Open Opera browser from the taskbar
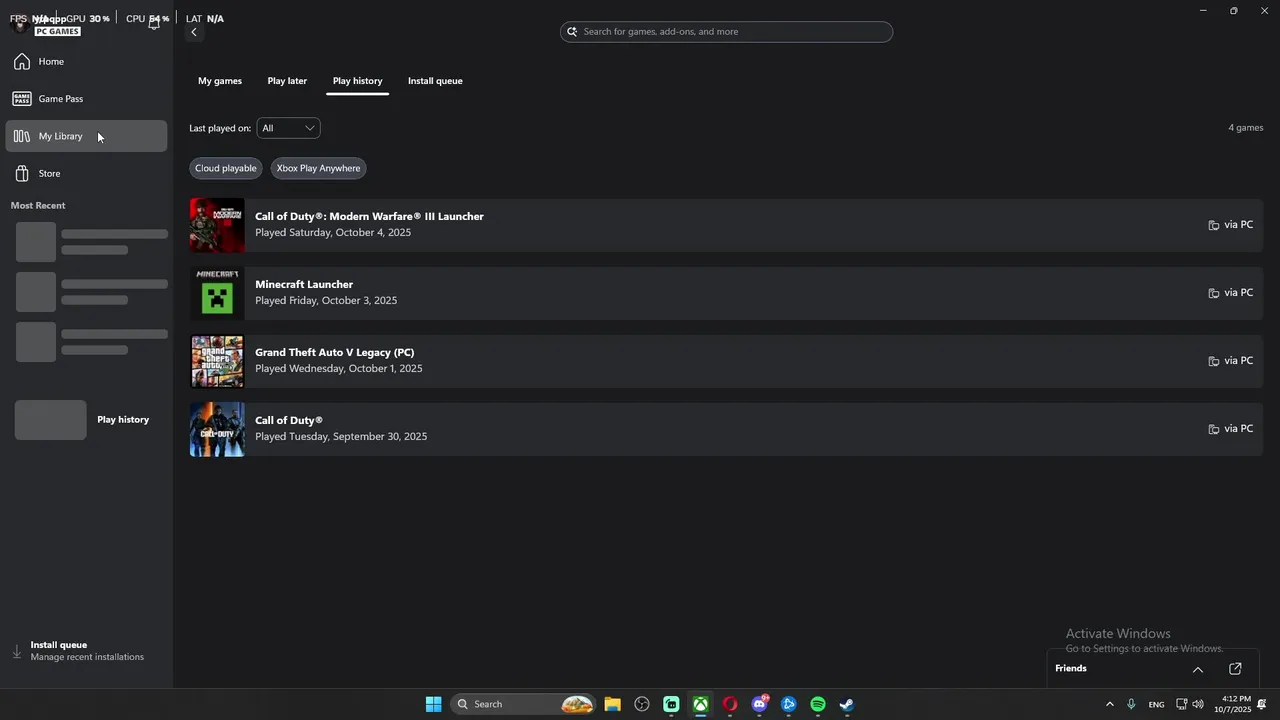Screen dimensions: 1280x720 pos(730,704)
